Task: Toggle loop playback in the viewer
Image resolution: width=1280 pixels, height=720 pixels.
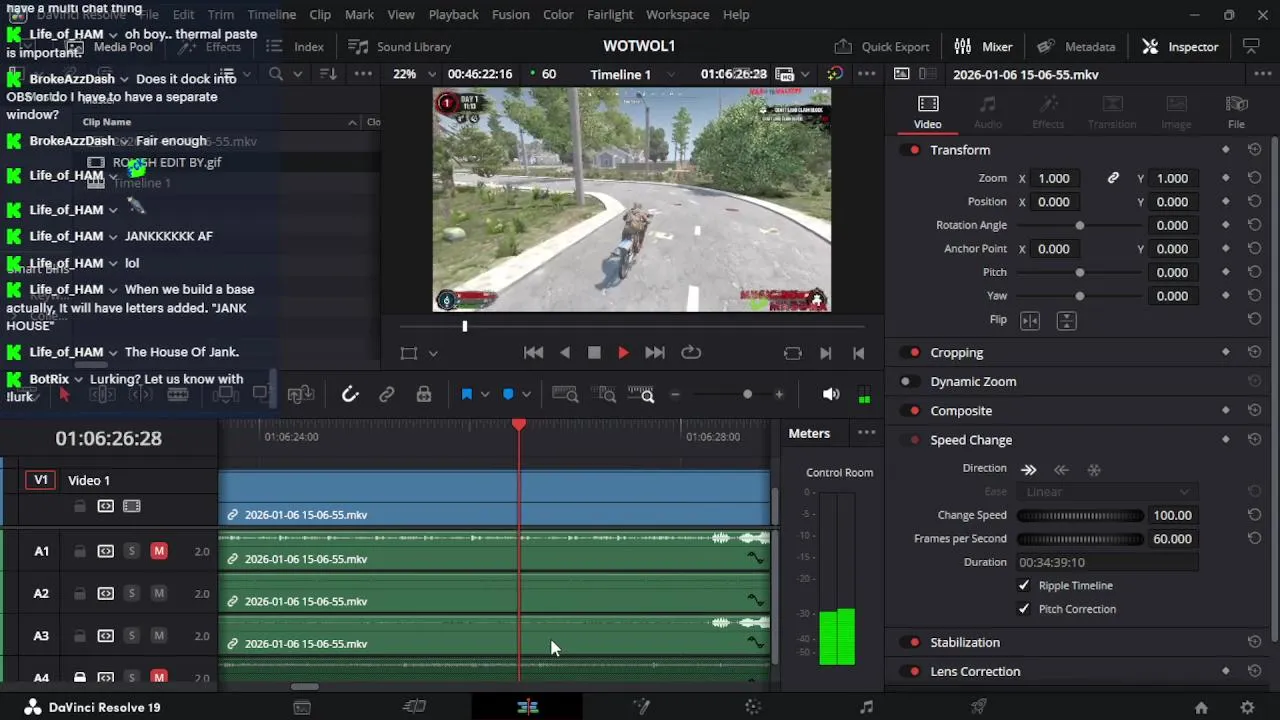Action: point(691,353)
